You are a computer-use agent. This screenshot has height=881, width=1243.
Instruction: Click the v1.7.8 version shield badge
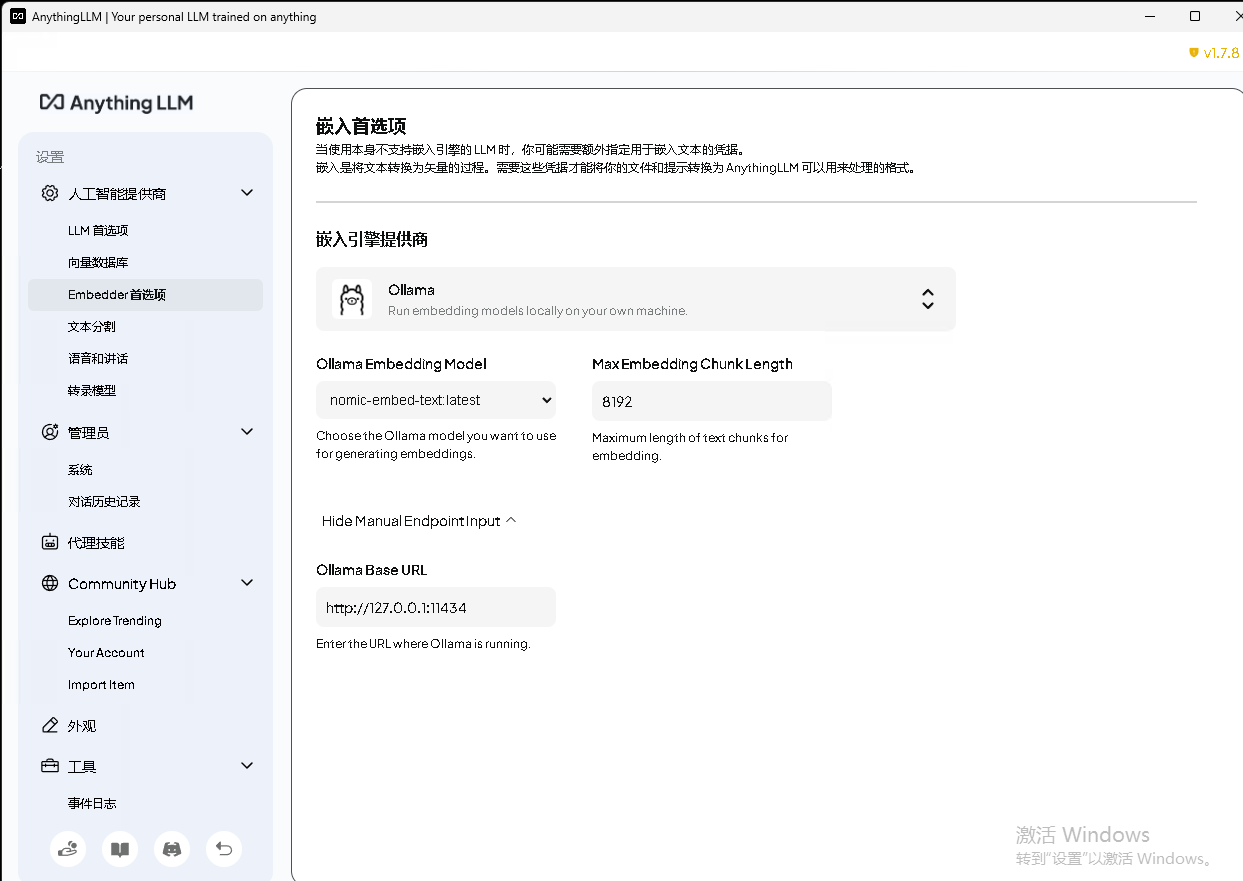pyautogui.click(x=1214, y=53)
